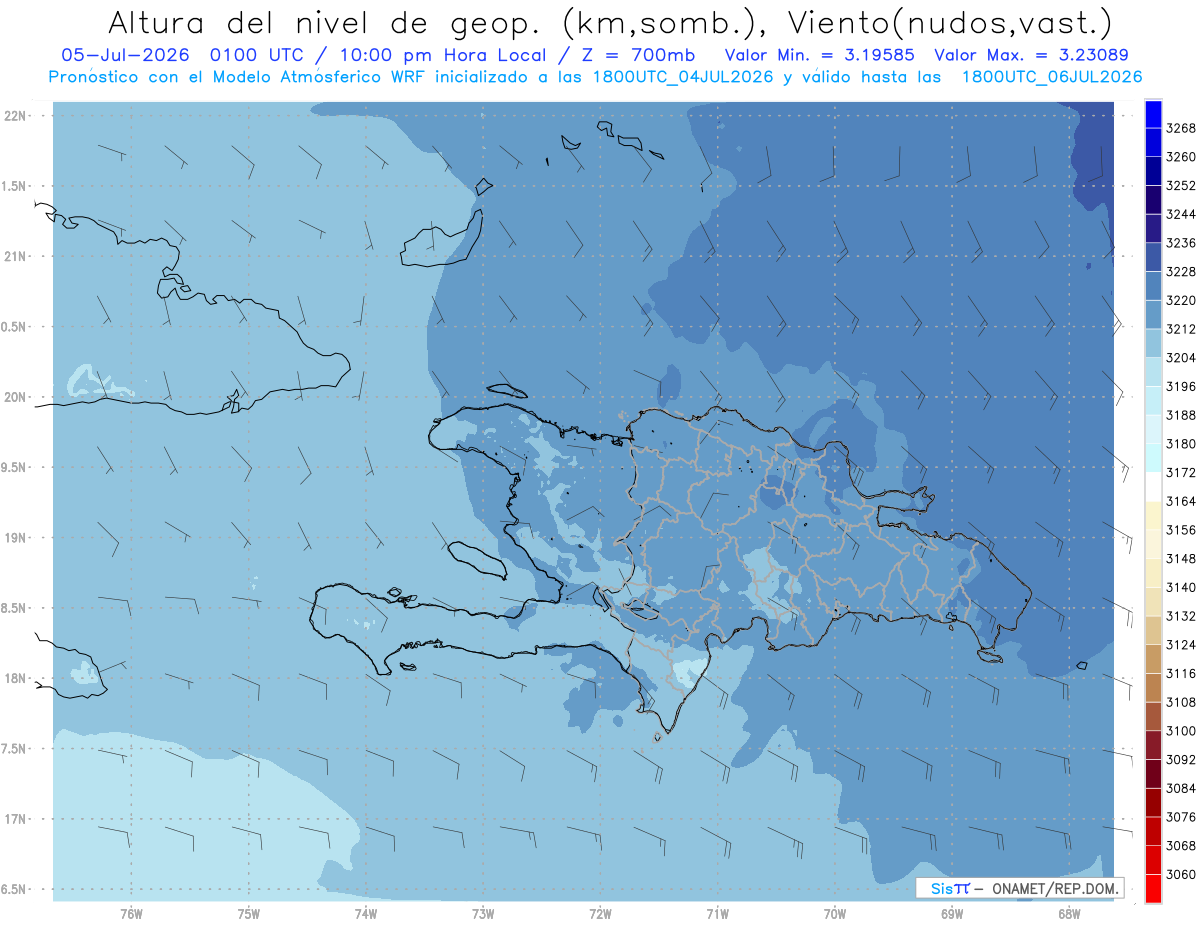Click the '72W' longitude label
This screenshot has width=1200, height=927.
[x=601, y=913]
